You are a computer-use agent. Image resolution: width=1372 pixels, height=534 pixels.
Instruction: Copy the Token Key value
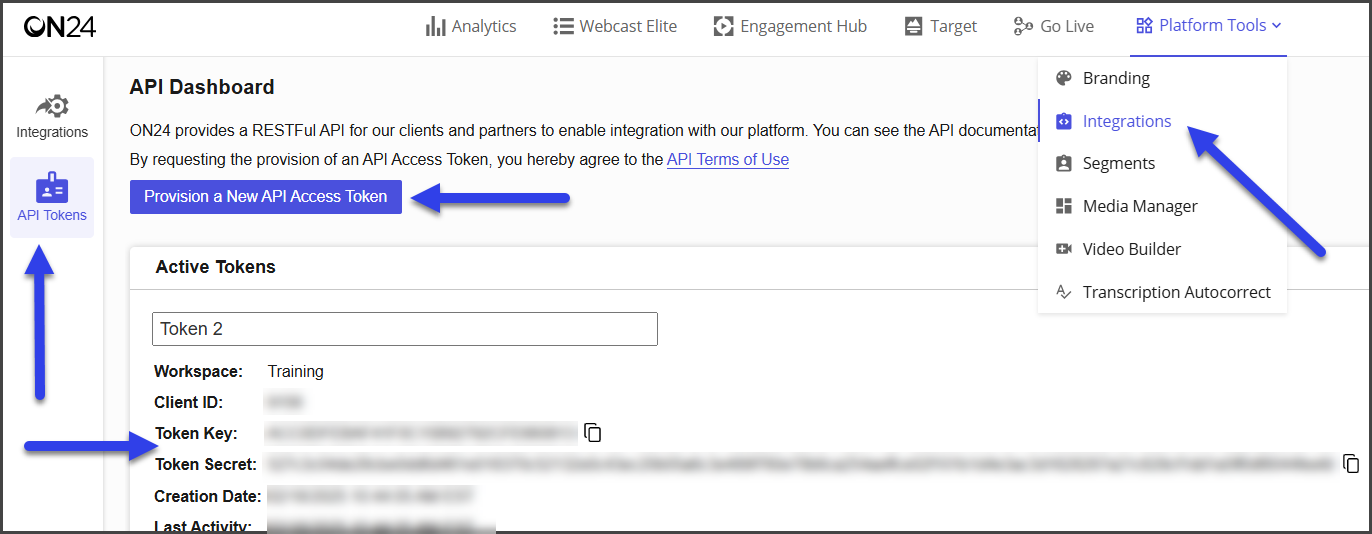(593, 433)
